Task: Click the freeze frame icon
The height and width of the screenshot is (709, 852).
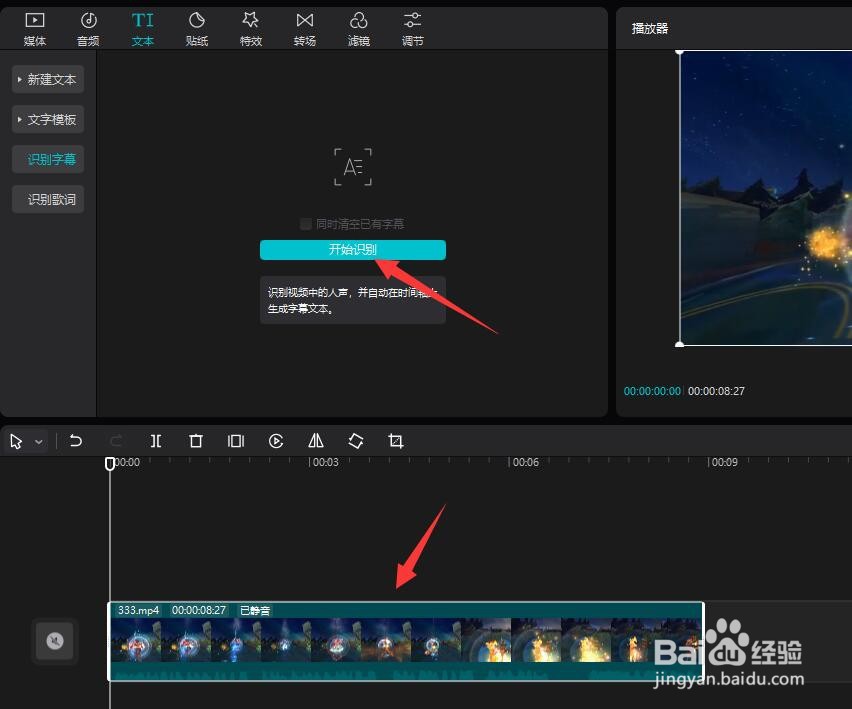Action: pos(236,441)
